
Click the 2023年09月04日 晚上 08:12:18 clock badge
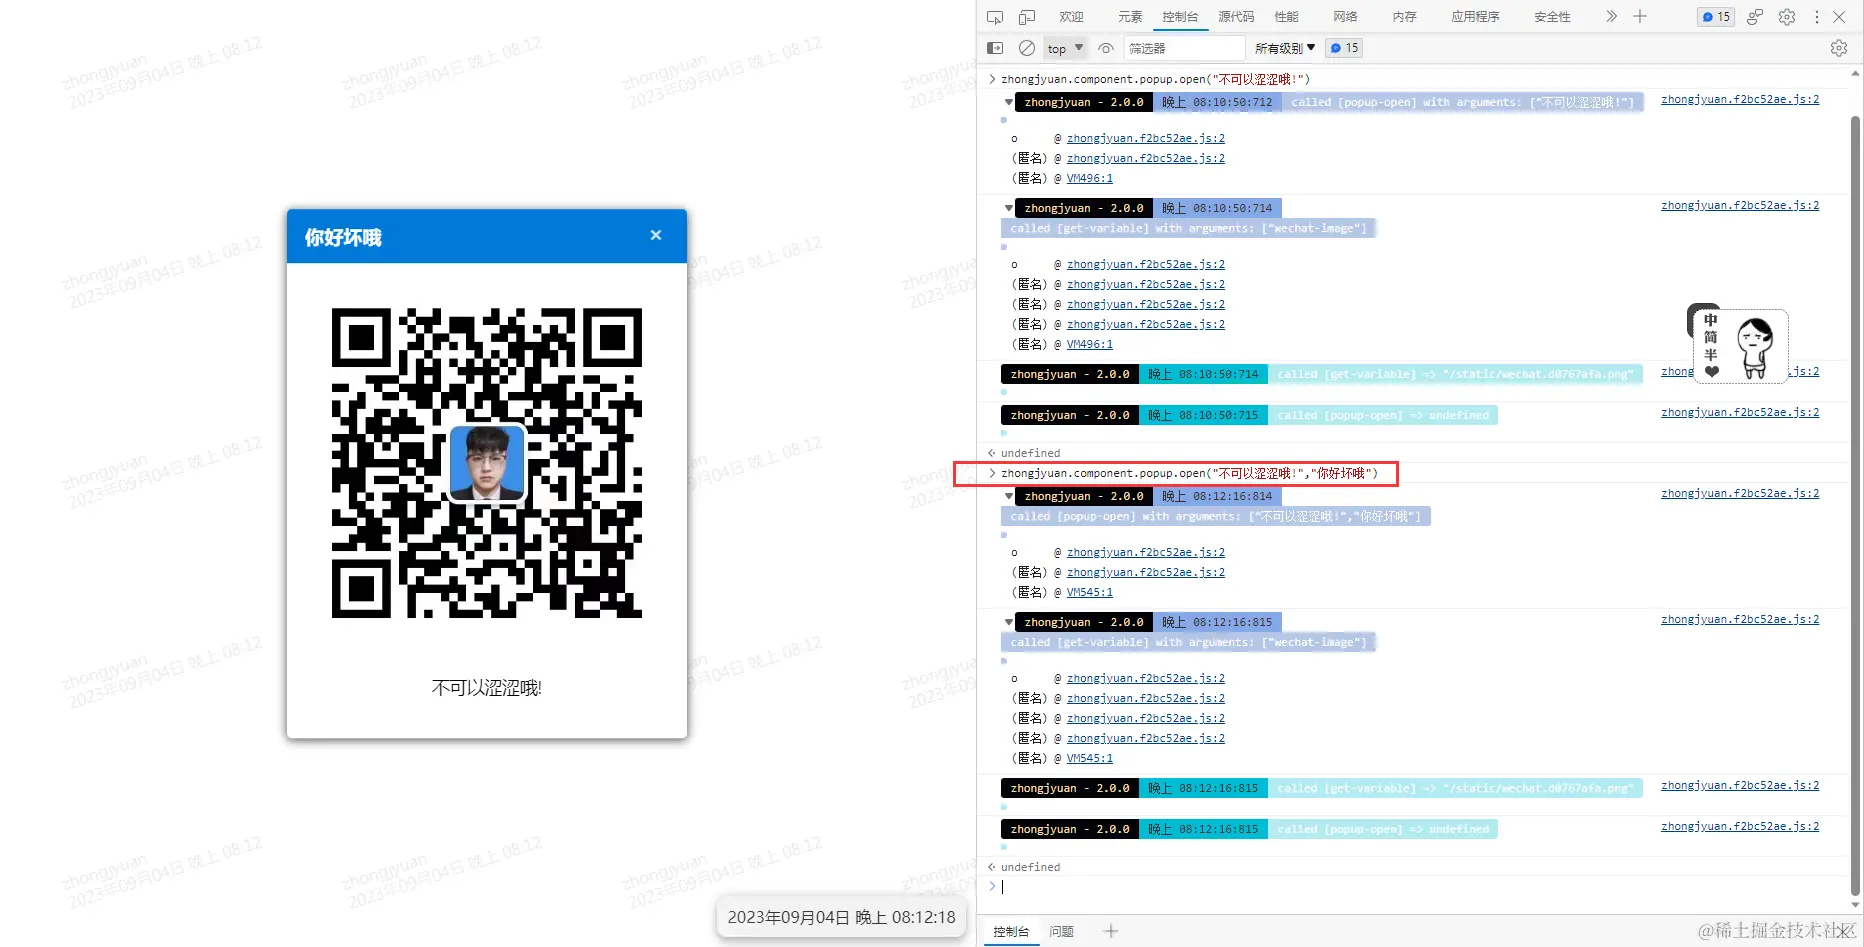pos(841,917)
